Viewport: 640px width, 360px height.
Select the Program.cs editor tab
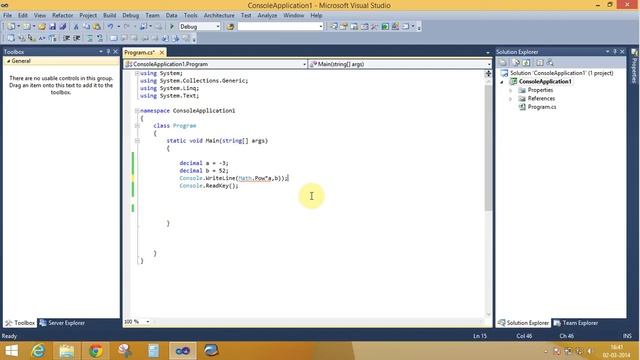coord(140,53)
